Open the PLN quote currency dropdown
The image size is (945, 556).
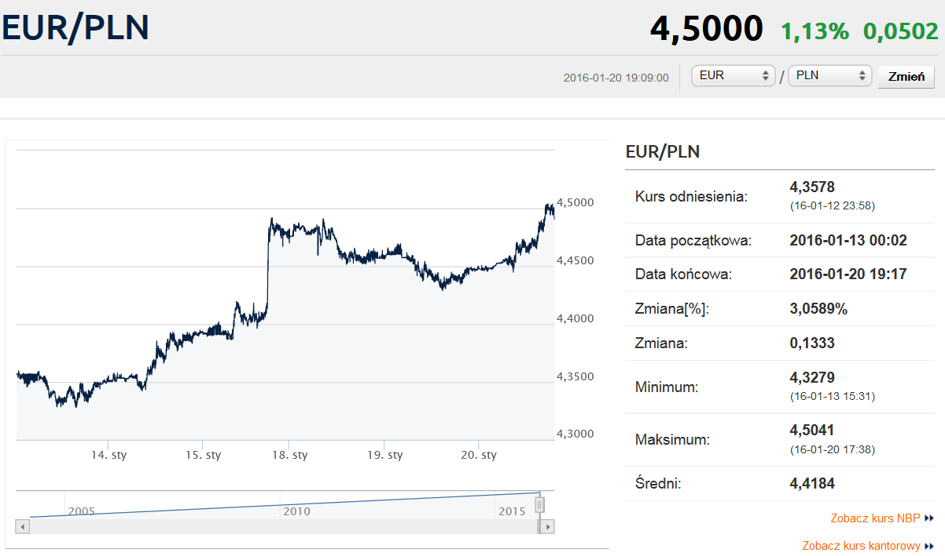click(x=830, y=76)
